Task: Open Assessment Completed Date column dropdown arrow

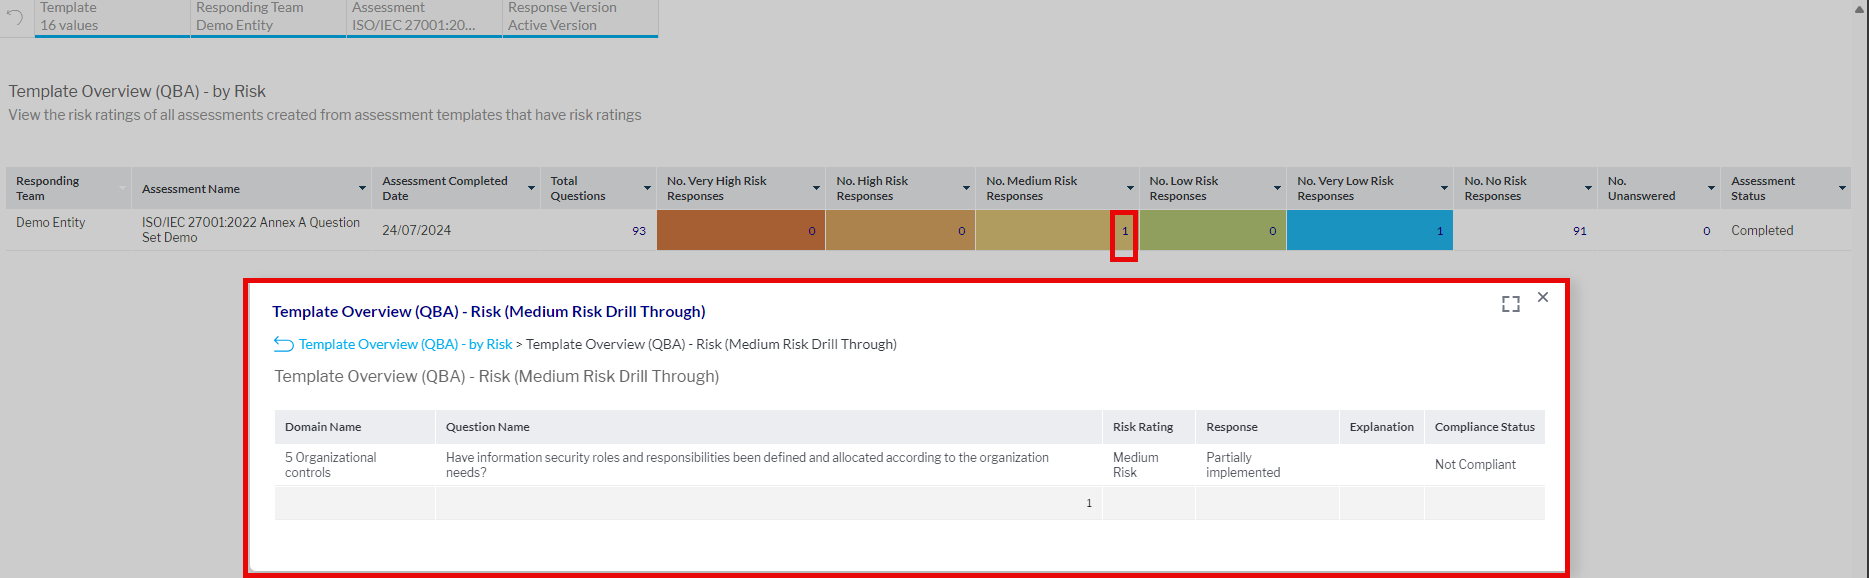Action: pyautogui.click(x=530, y=188)
